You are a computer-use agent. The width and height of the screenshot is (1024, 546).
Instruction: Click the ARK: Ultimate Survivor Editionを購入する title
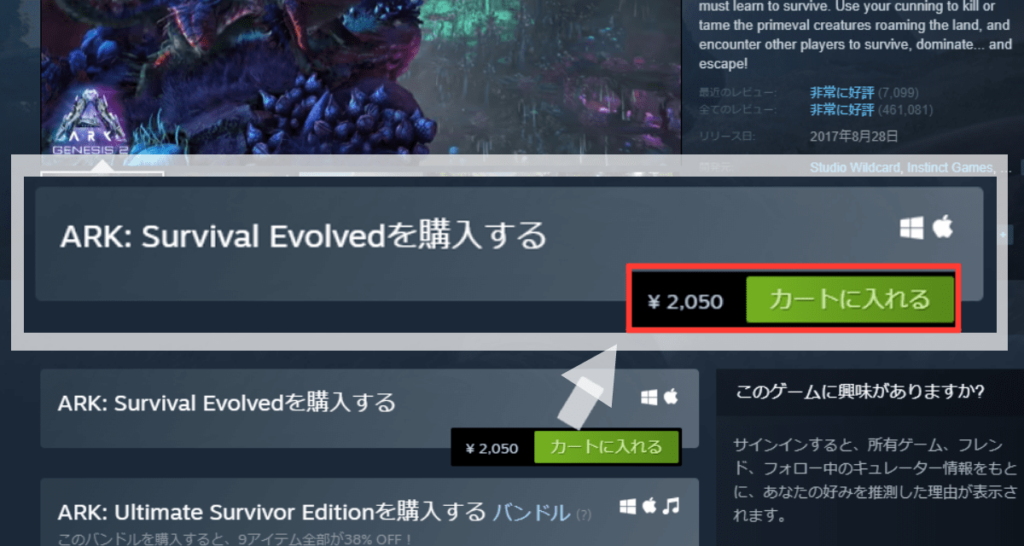272,513
